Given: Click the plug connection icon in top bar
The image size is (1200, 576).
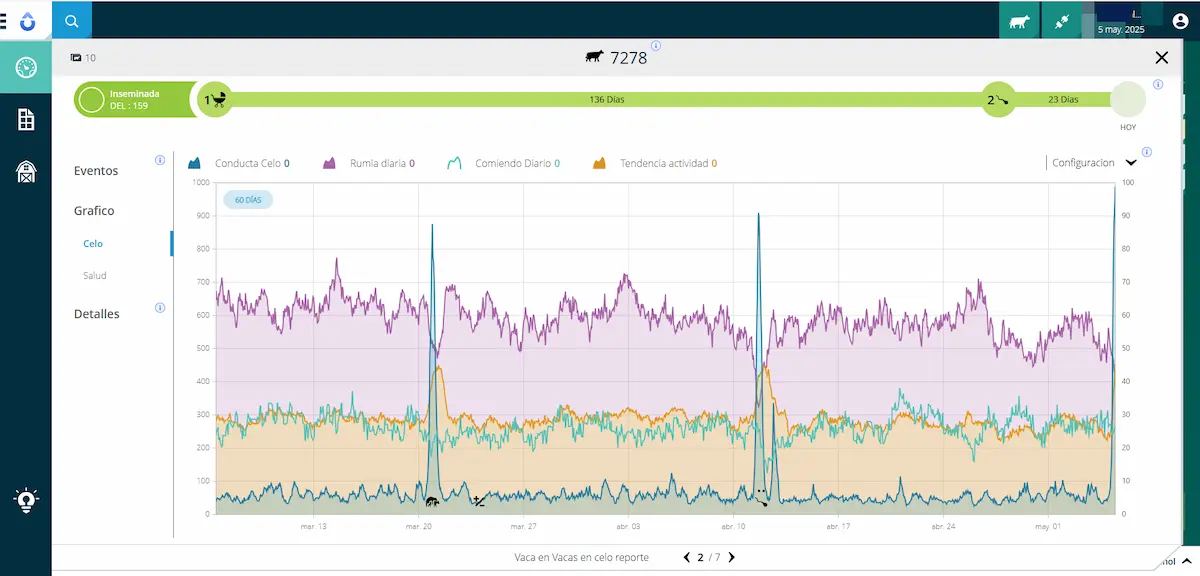Looking at the screenshot, I should [1061, 21].
